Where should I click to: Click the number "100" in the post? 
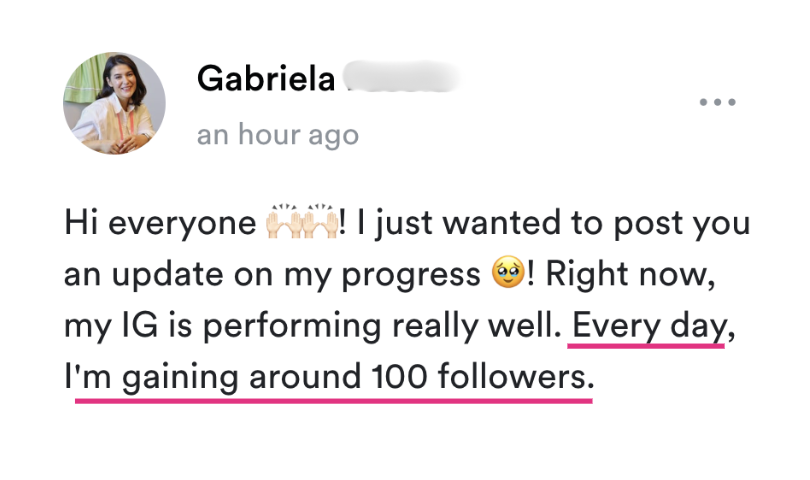pos(399,377)
